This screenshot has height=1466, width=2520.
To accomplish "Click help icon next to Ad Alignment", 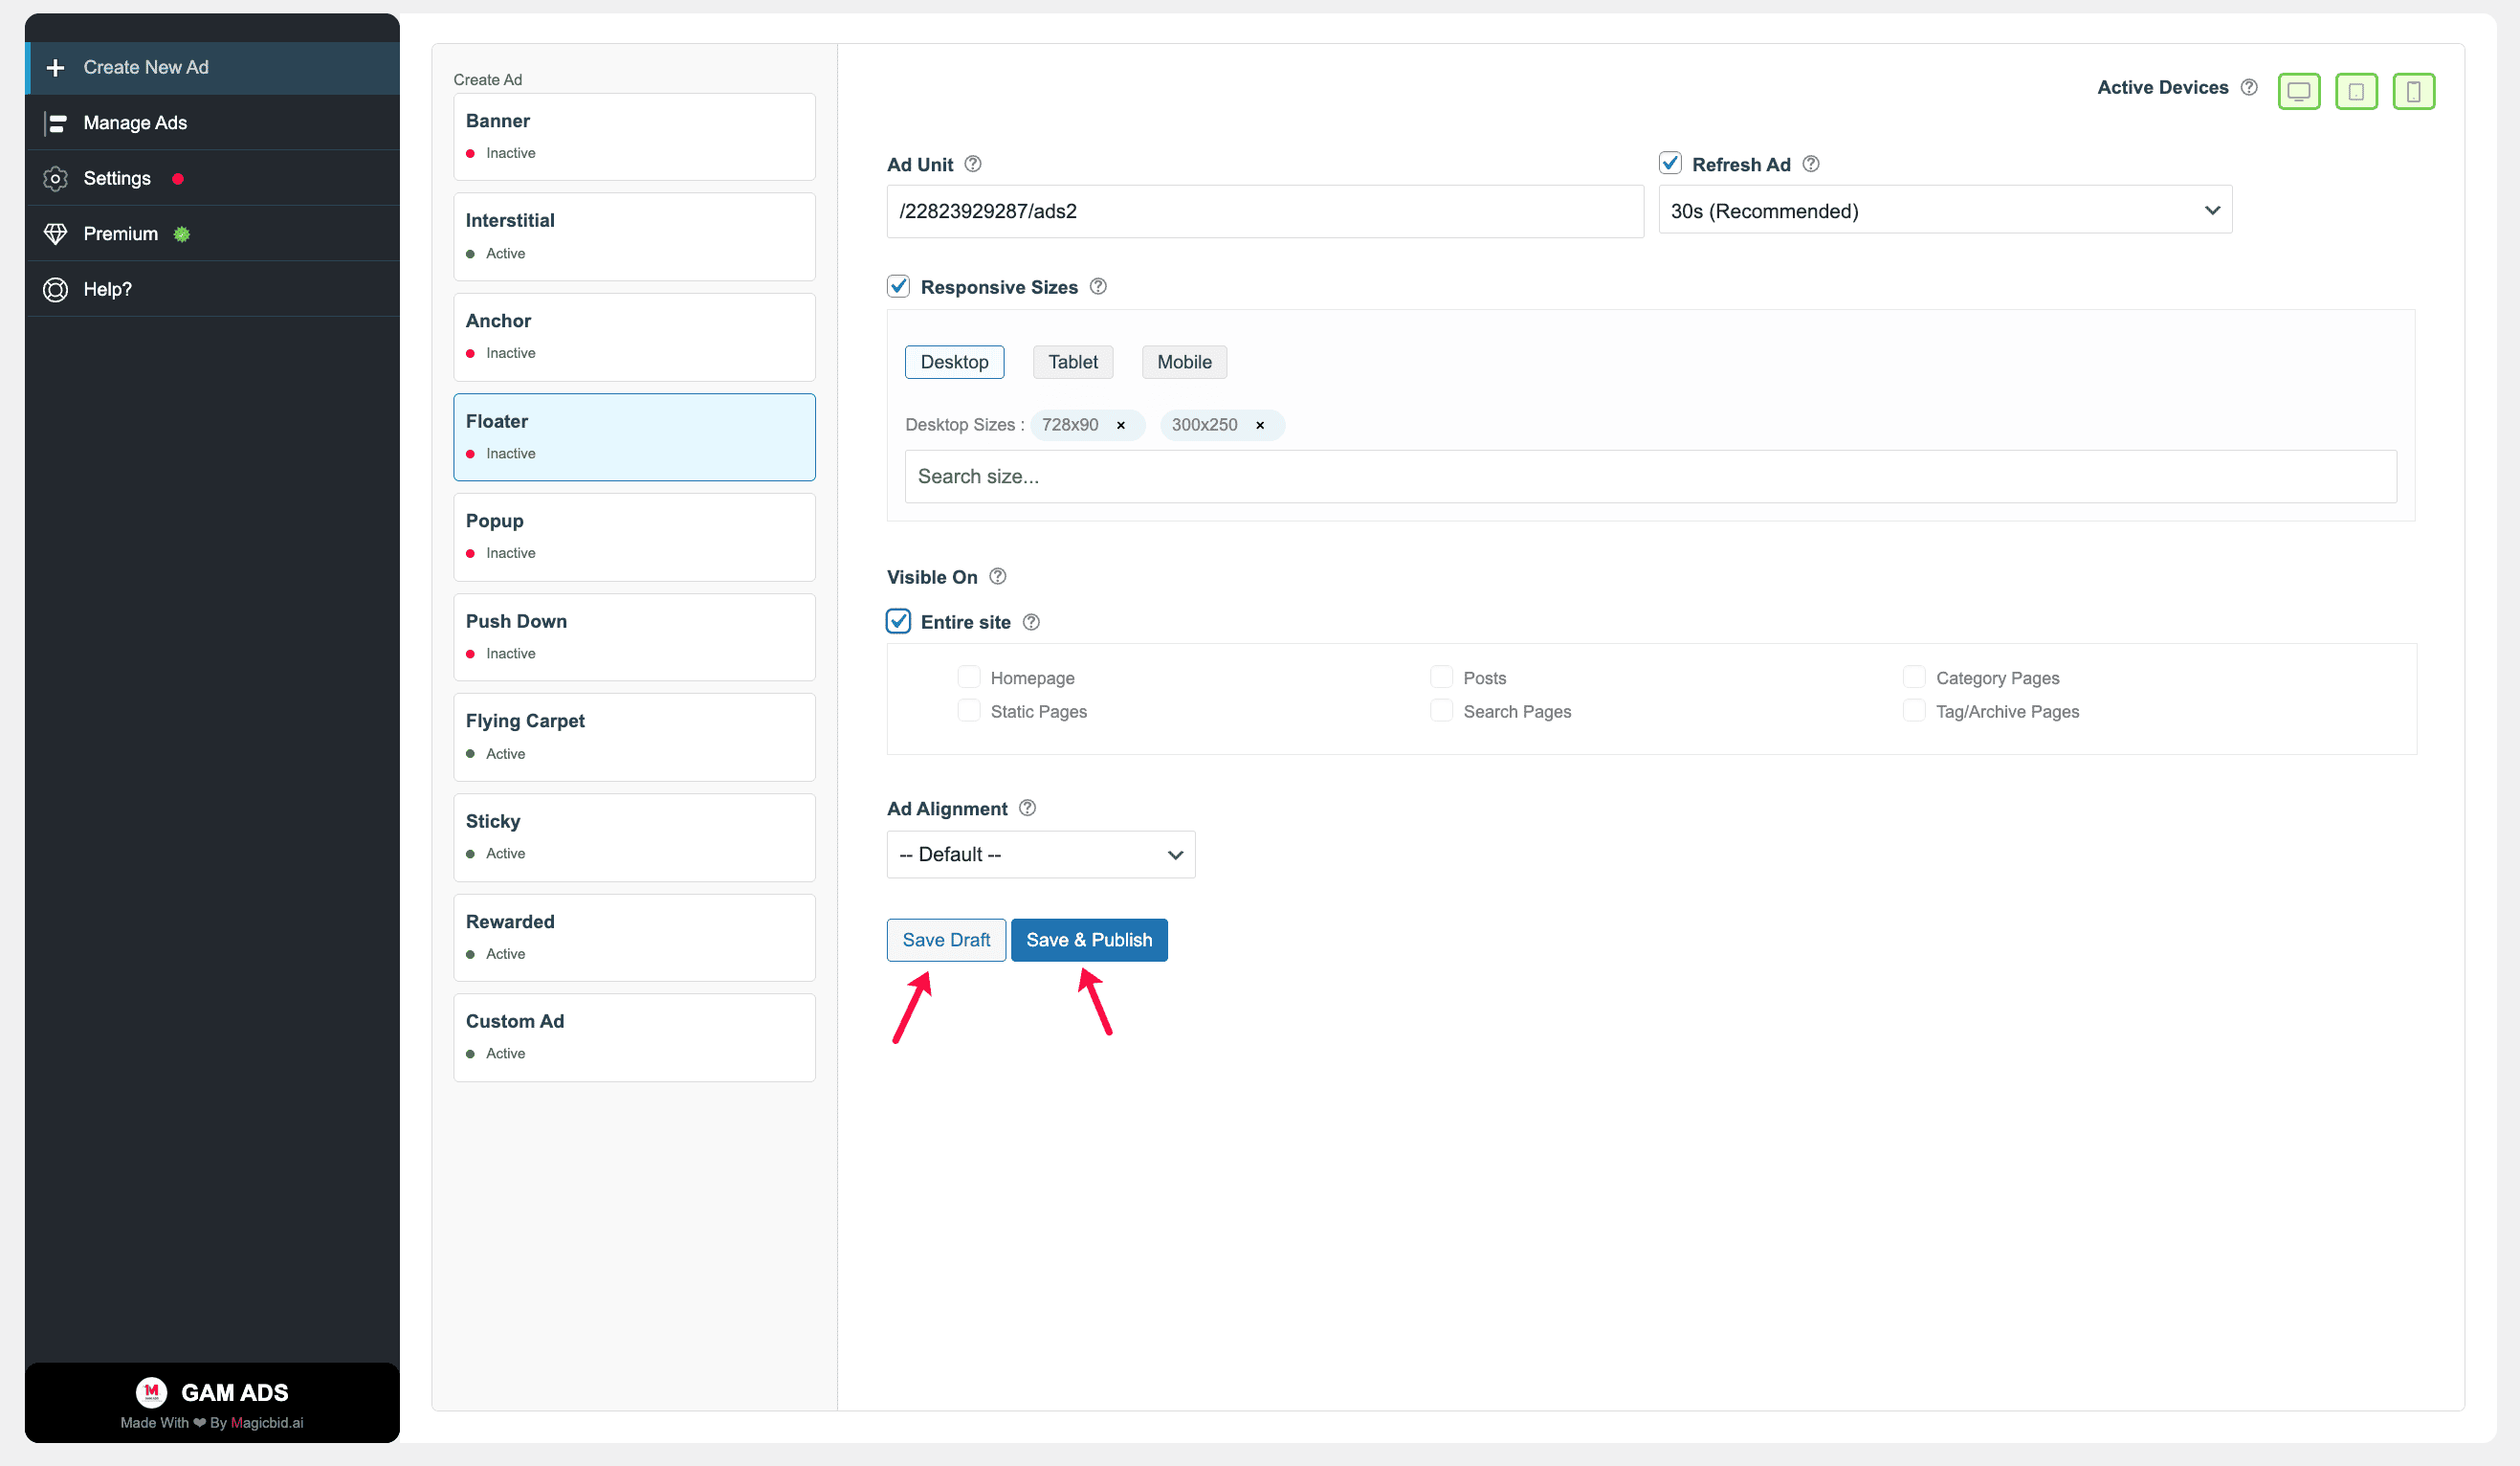I will [x=1027, y=808].
